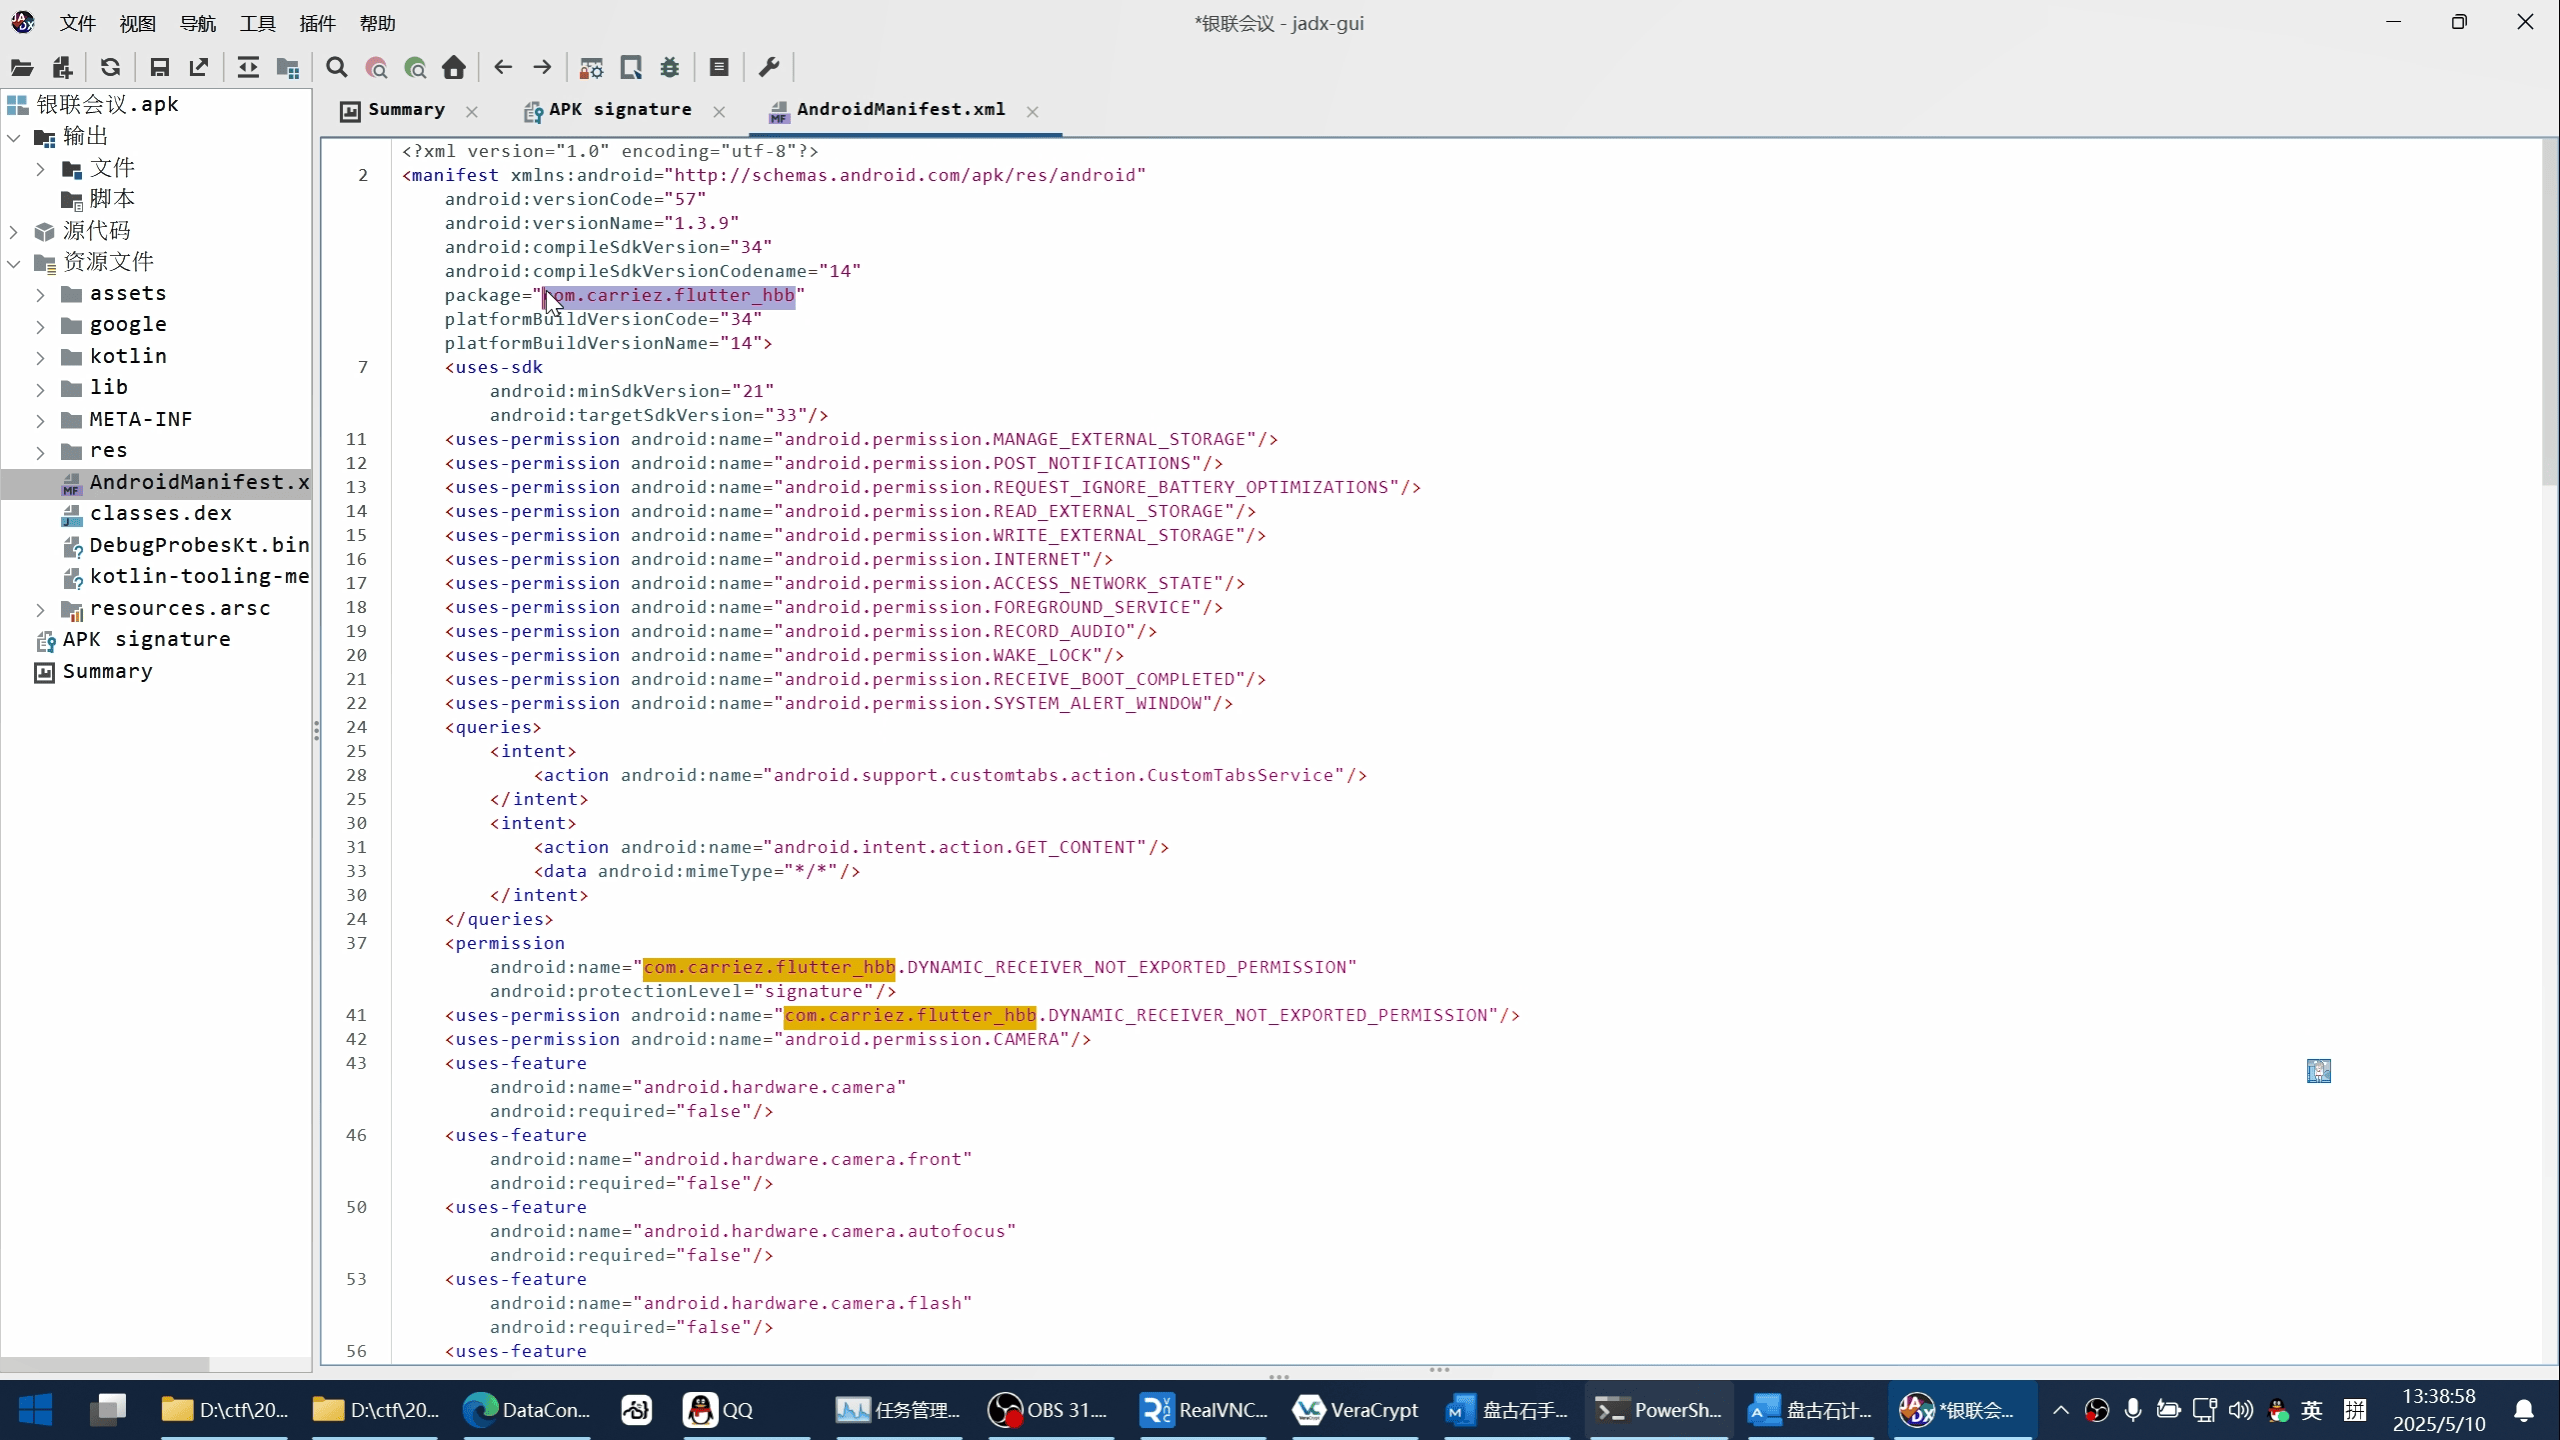The width and height of the screenshot is (2560, 1440).
Task: Select classes.dex in the tree
Action: coord(160,514)
